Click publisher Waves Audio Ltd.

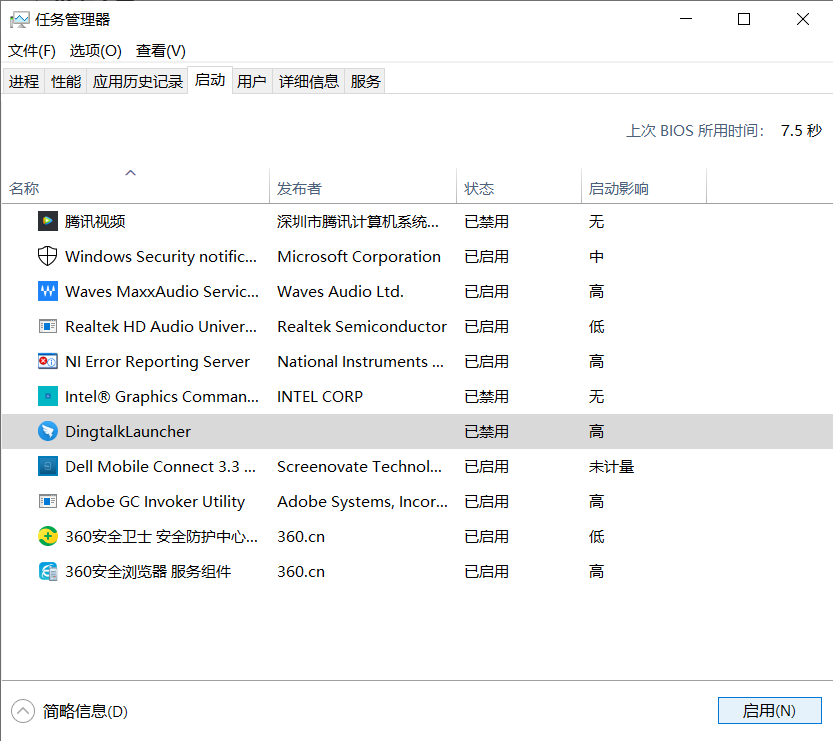(x=341, y=292)
